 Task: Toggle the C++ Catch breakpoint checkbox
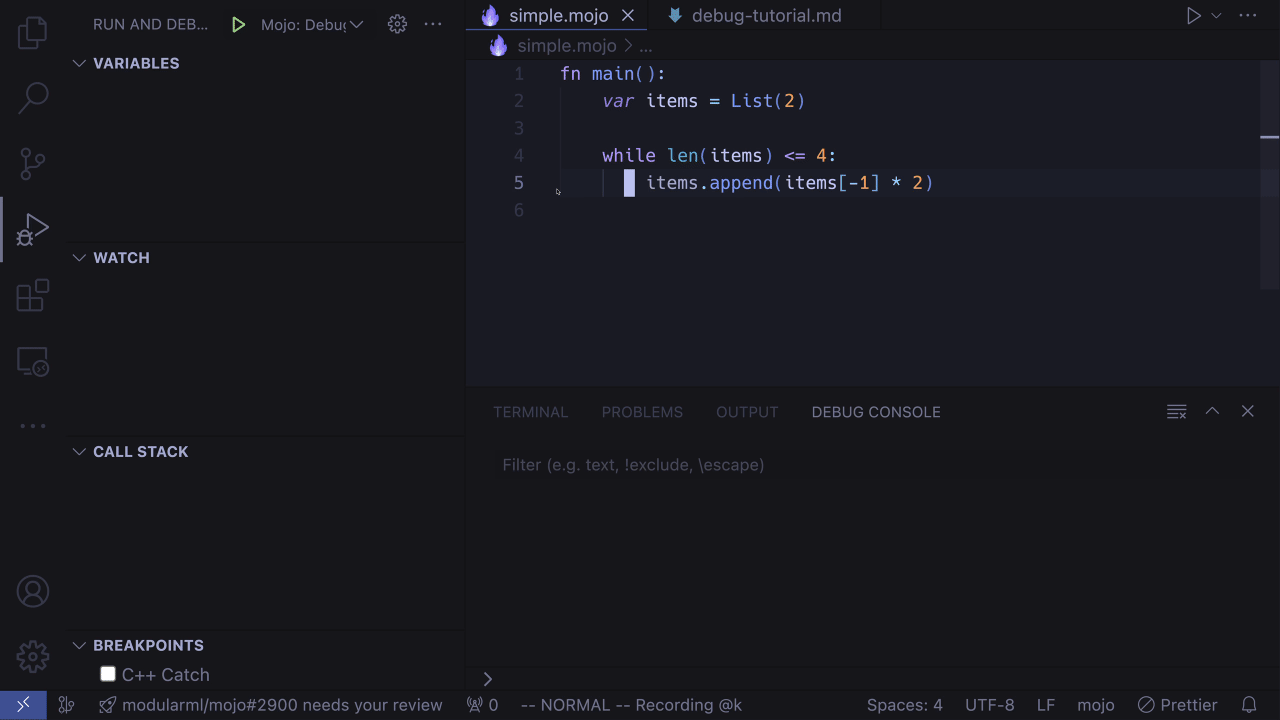click(x=108, y=674)
